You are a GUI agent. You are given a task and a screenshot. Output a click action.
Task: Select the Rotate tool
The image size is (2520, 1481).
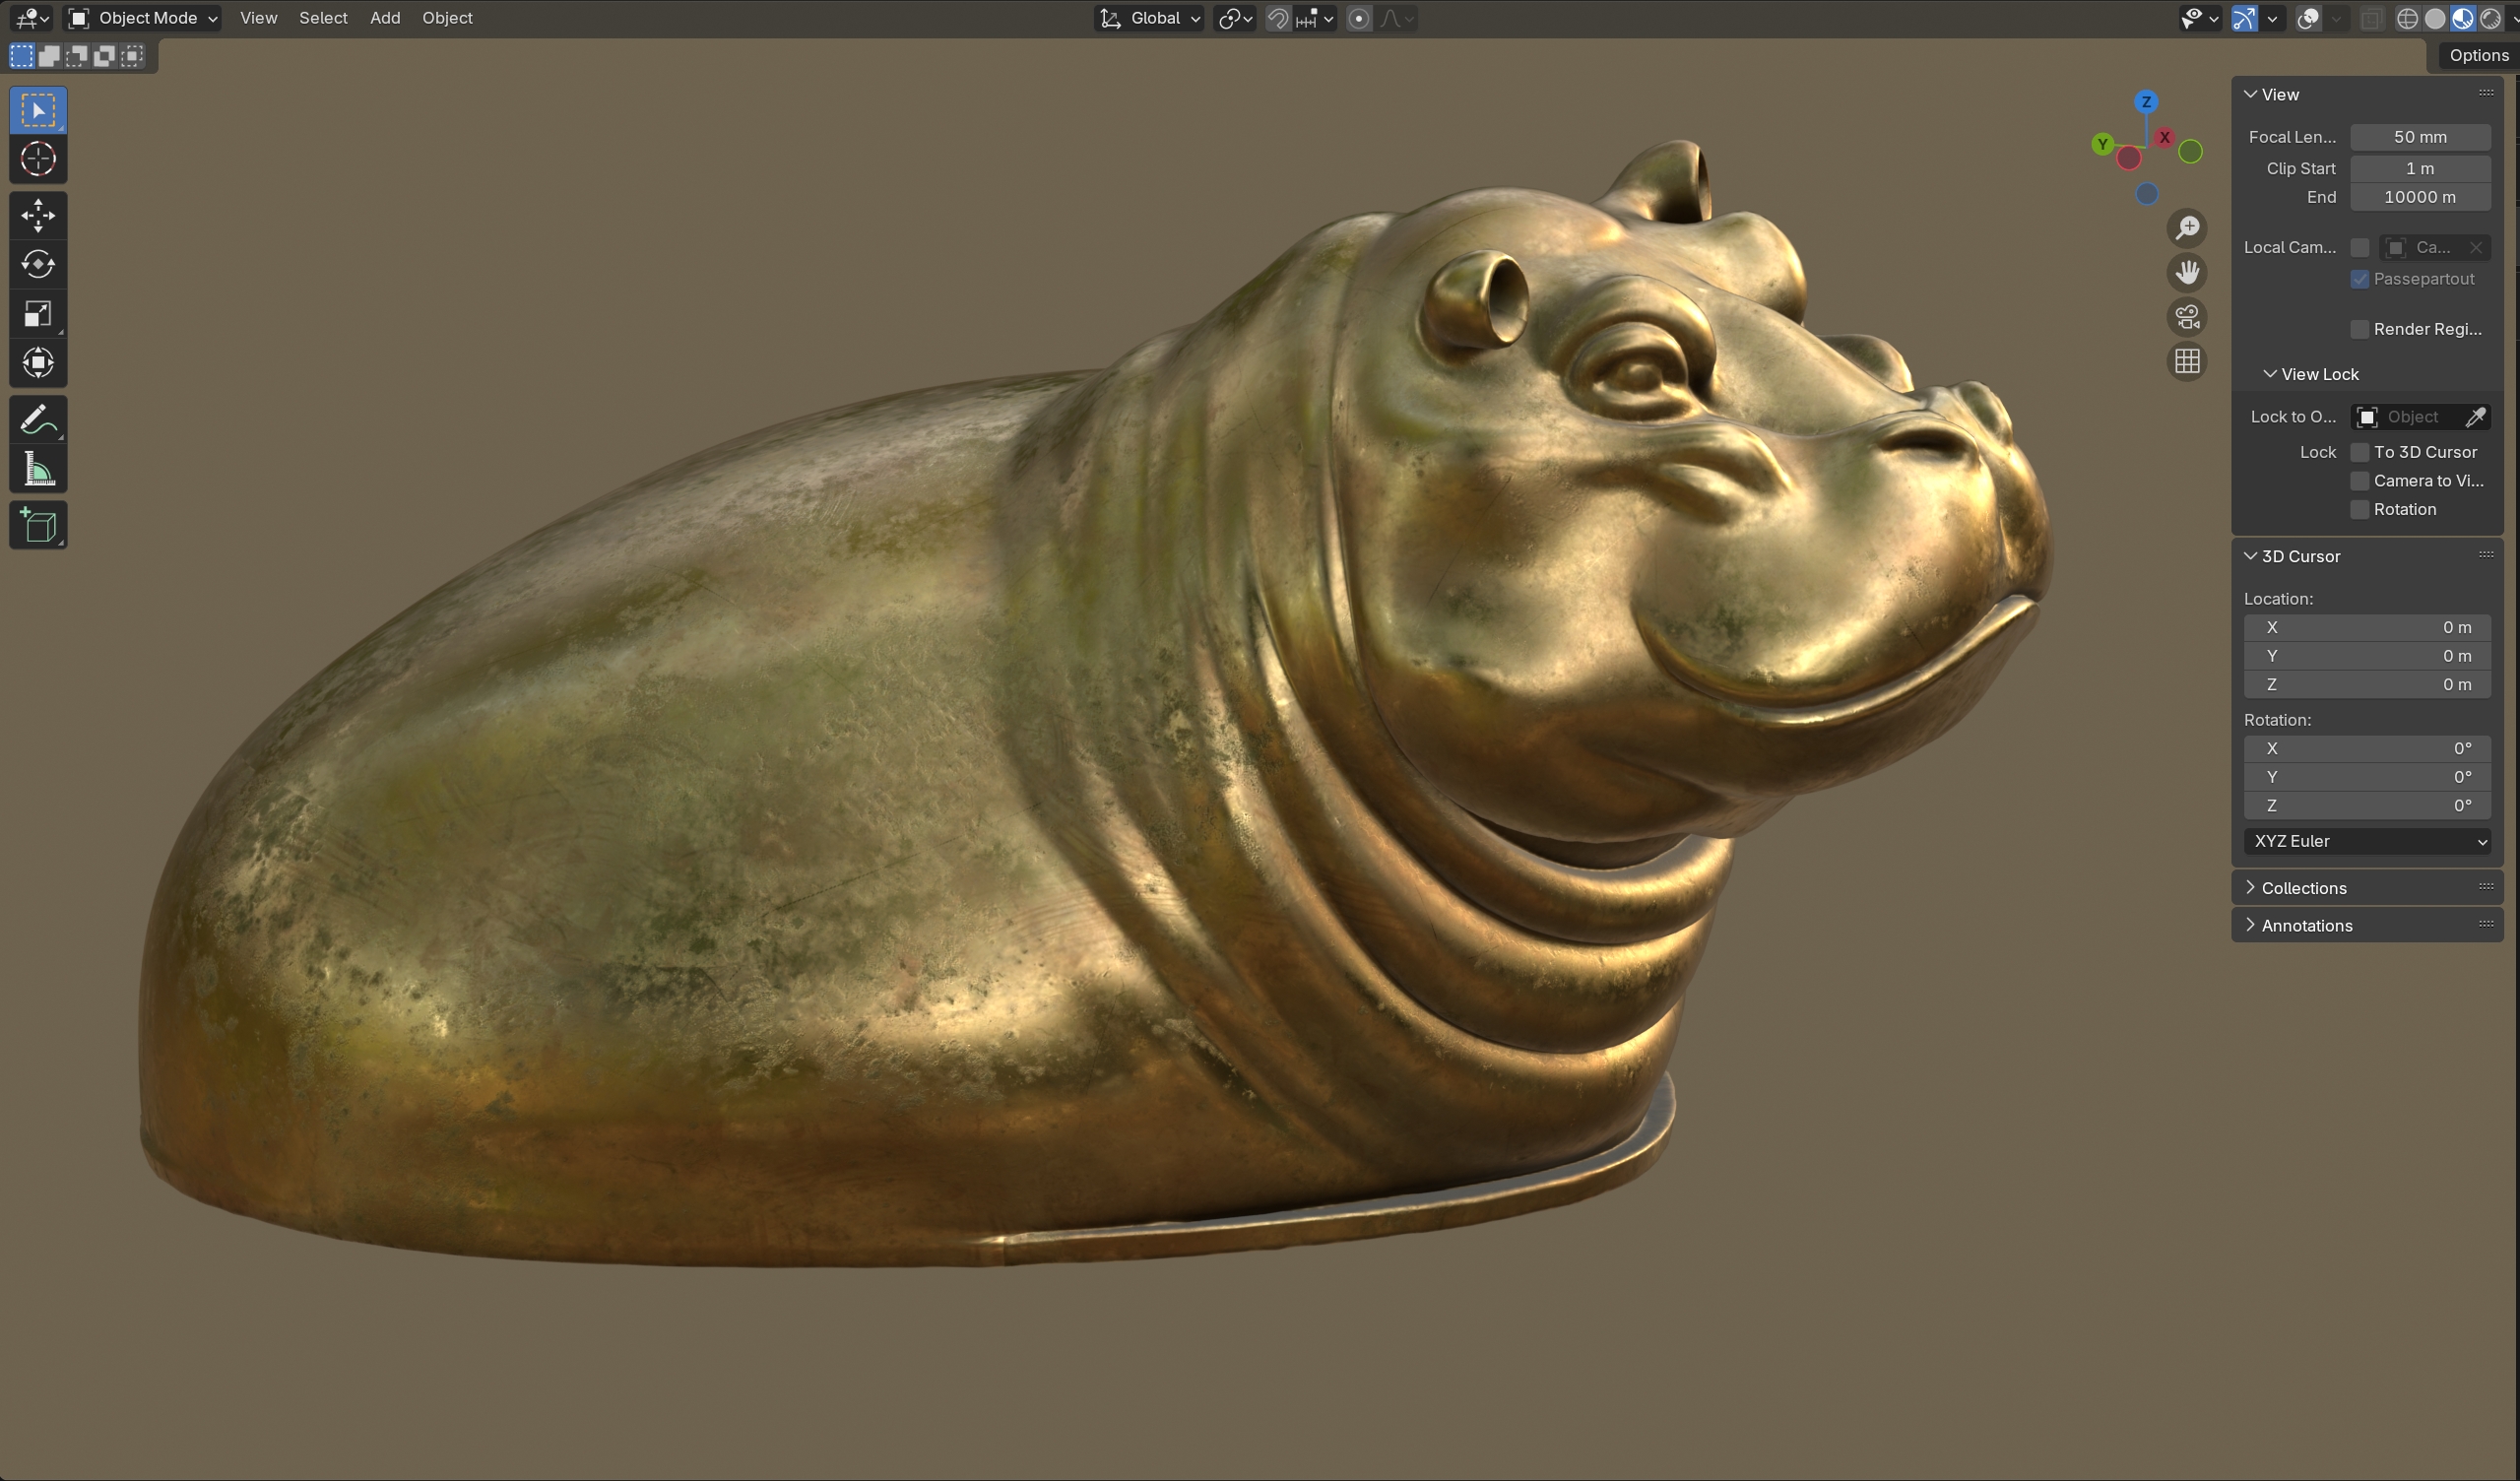pyautogui.click(x=38, y=264)
